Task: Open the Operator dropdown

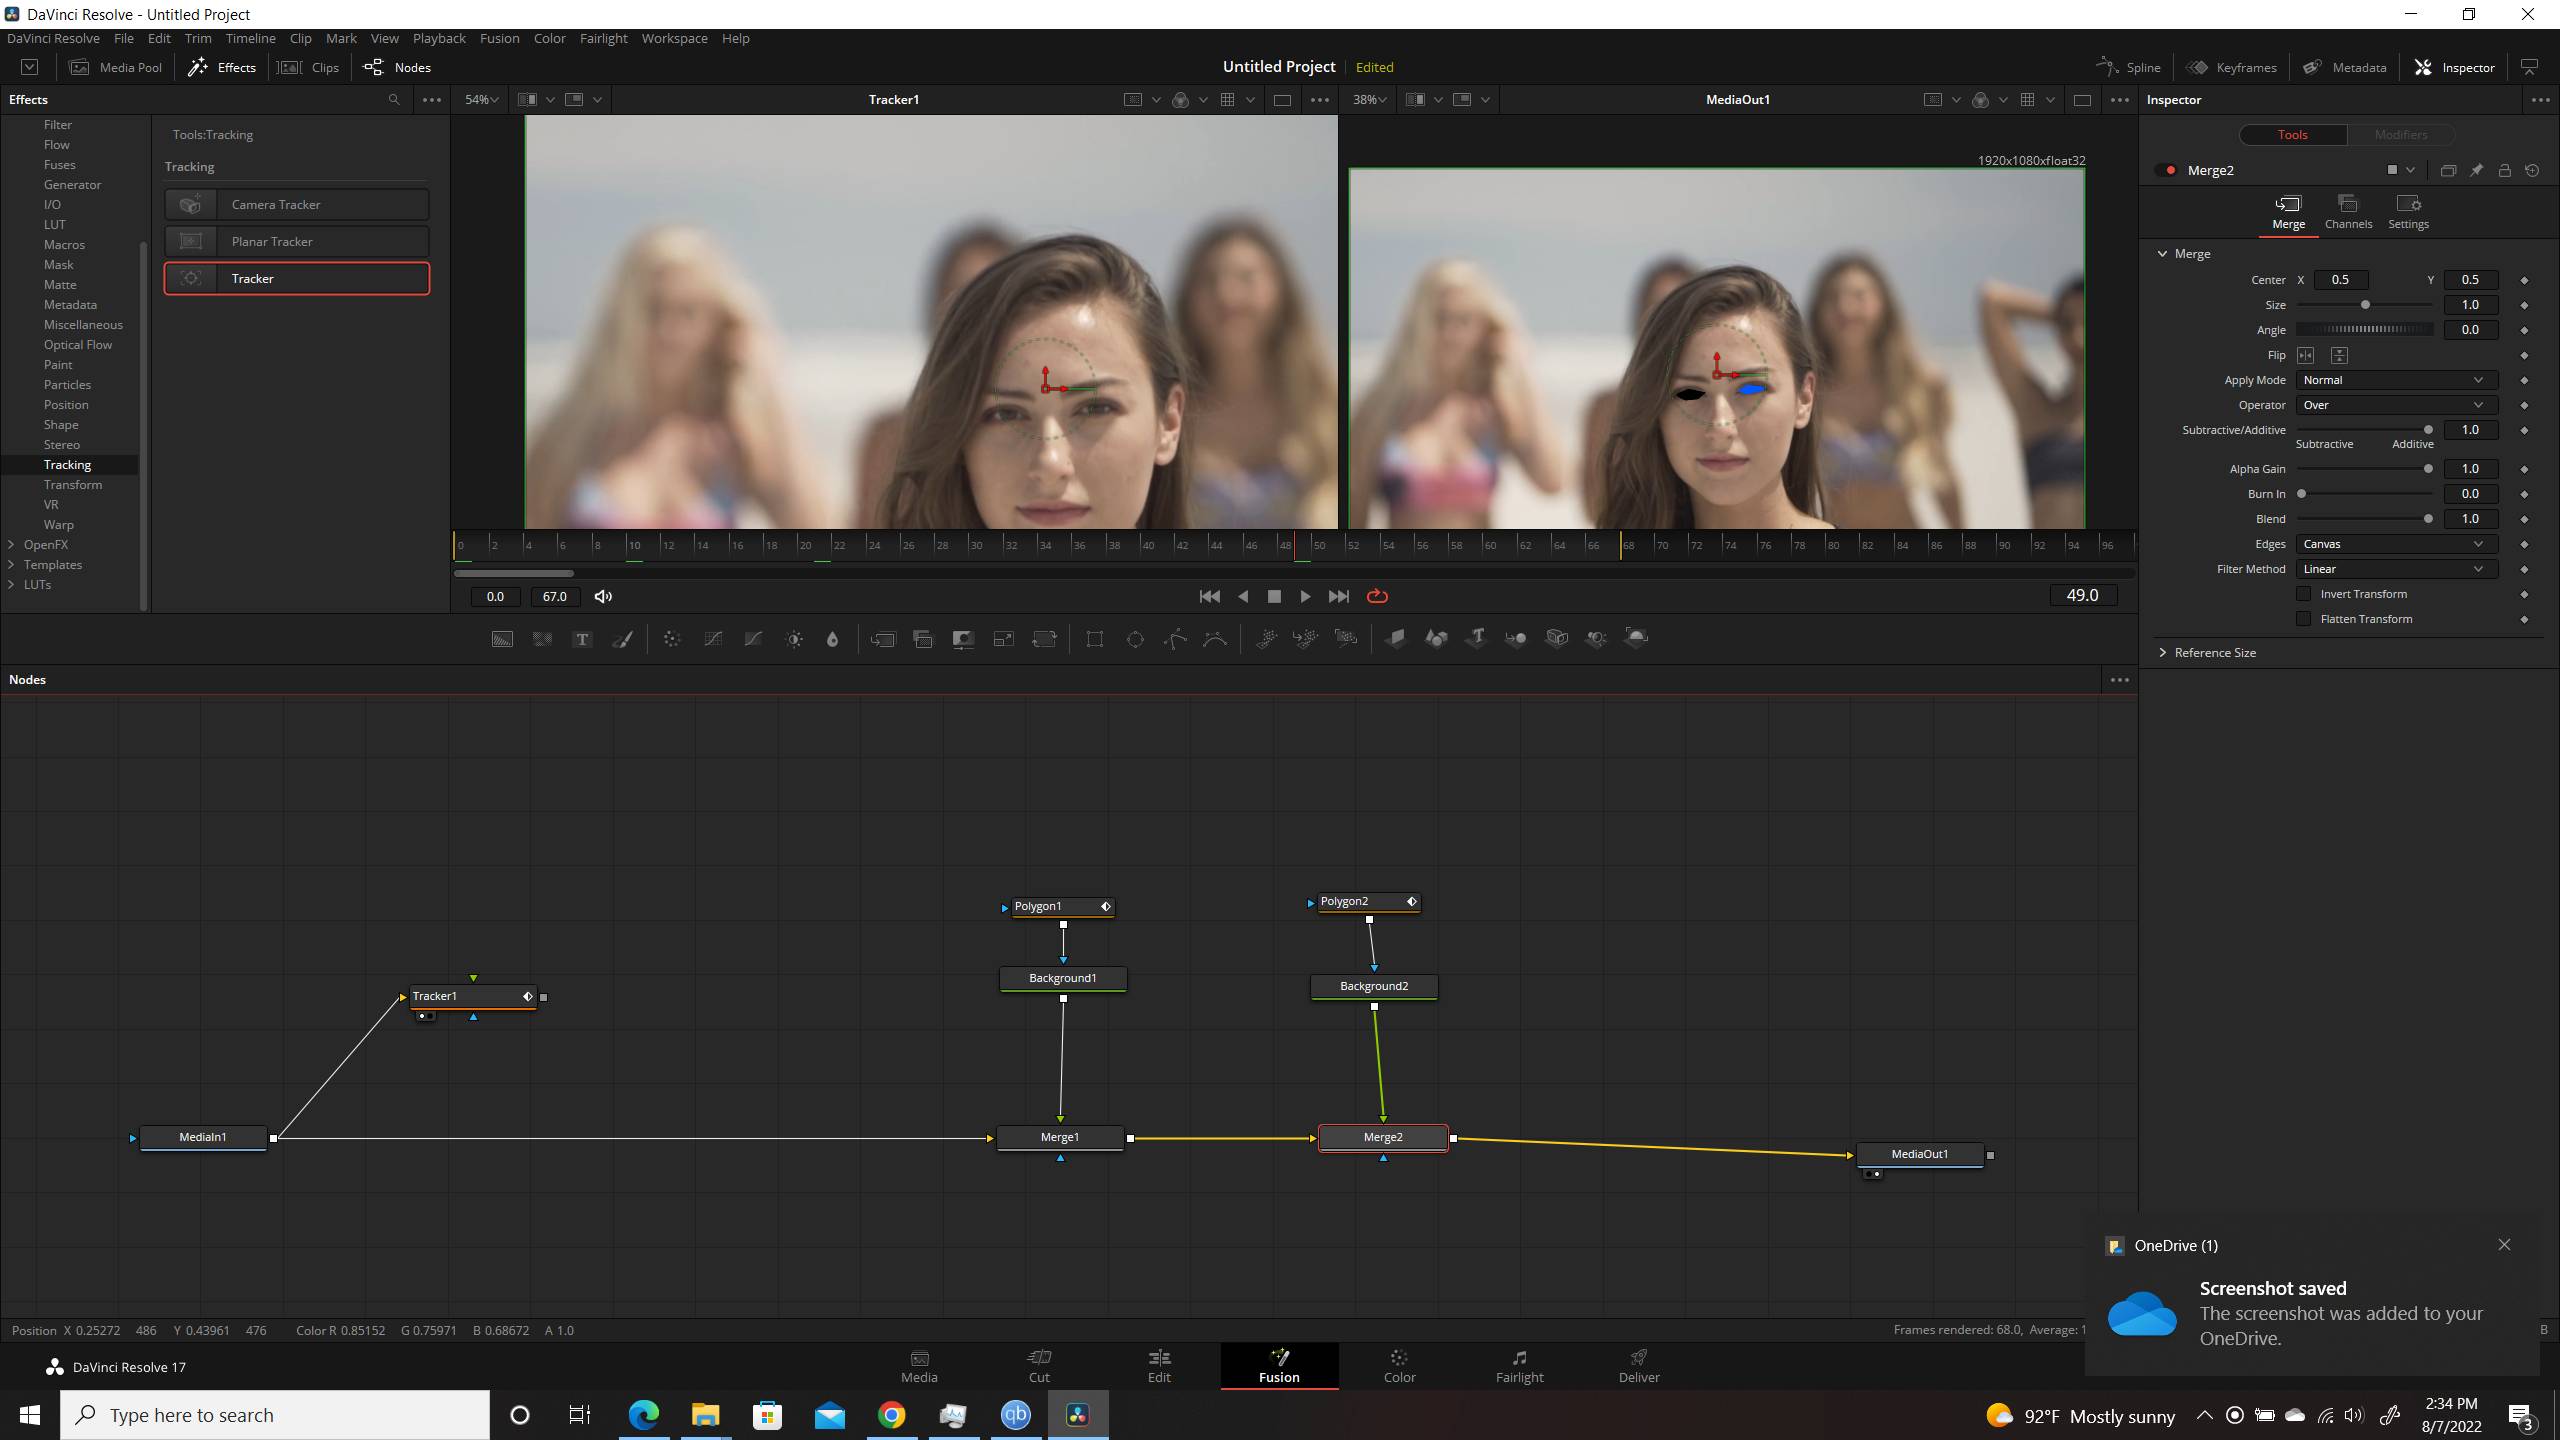Action: 2396,405
